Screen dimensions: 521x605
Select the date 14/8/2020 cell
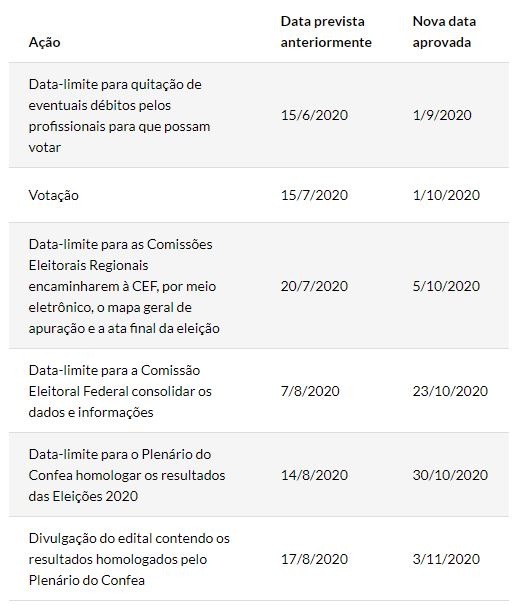click(314, 475)
